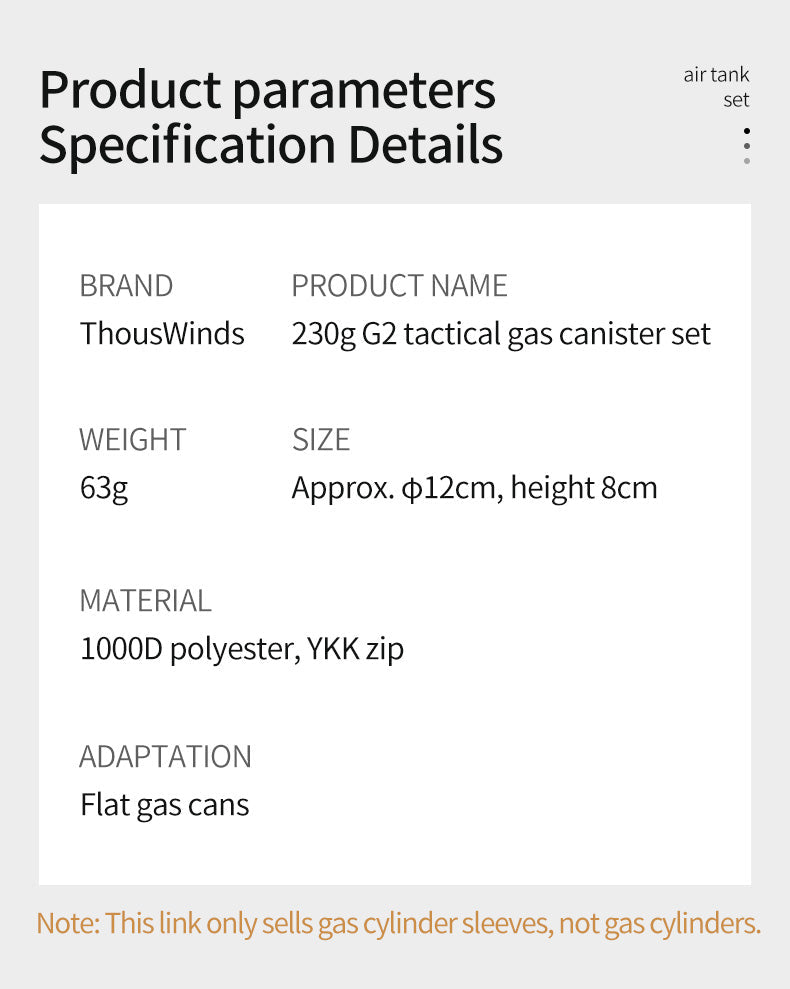The image size is (790, 989).
Task: Select the 'air tank set' label
Action: click(x=716, y=87)
